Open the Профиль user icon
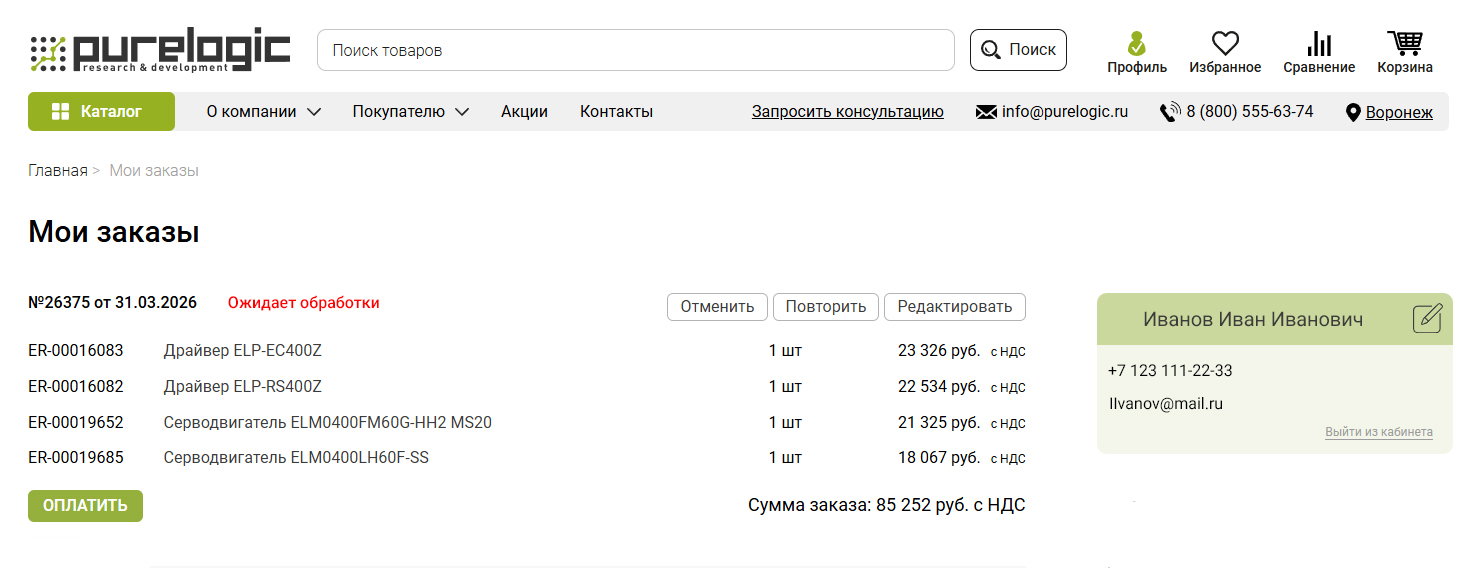1480x568 pixels. (1136, 44)
